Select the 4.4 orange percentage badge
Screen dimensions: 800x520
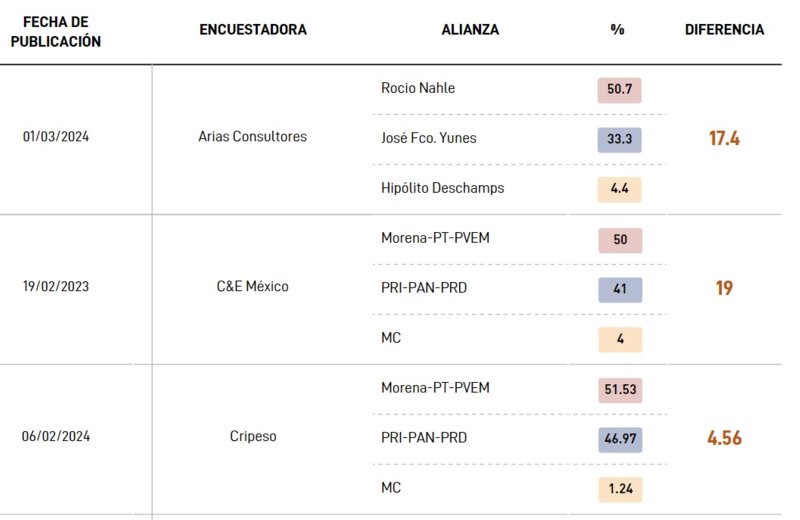619,189
